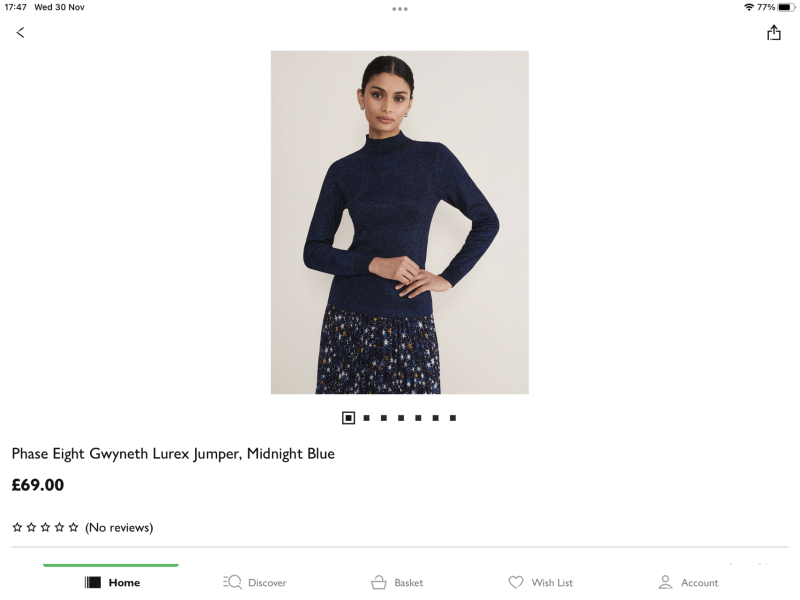Switch to the Wish List tab label

[x=552, y=583]
